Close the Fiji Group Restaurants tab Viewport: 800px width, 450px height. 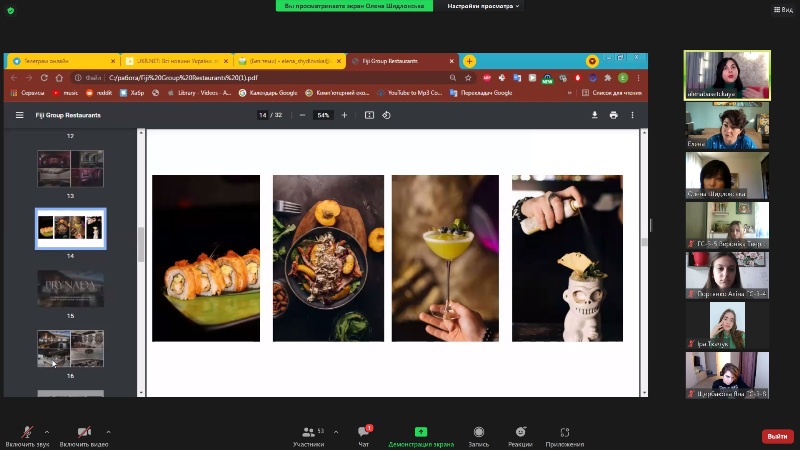point(452,61)
